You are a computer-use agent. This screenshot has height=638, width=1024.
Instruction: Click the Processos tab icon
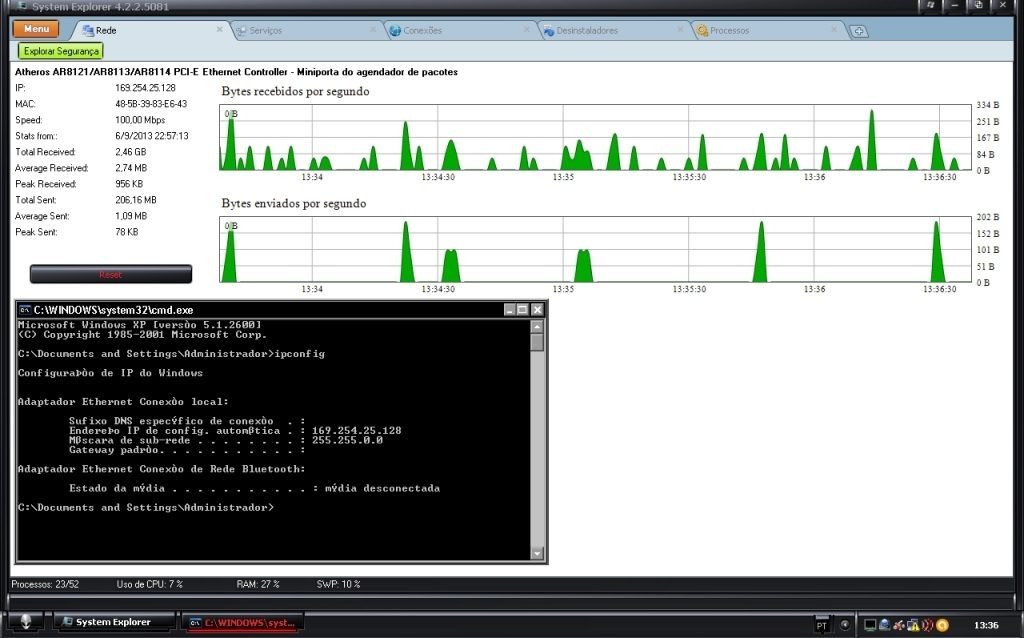(x=703, y=30)
